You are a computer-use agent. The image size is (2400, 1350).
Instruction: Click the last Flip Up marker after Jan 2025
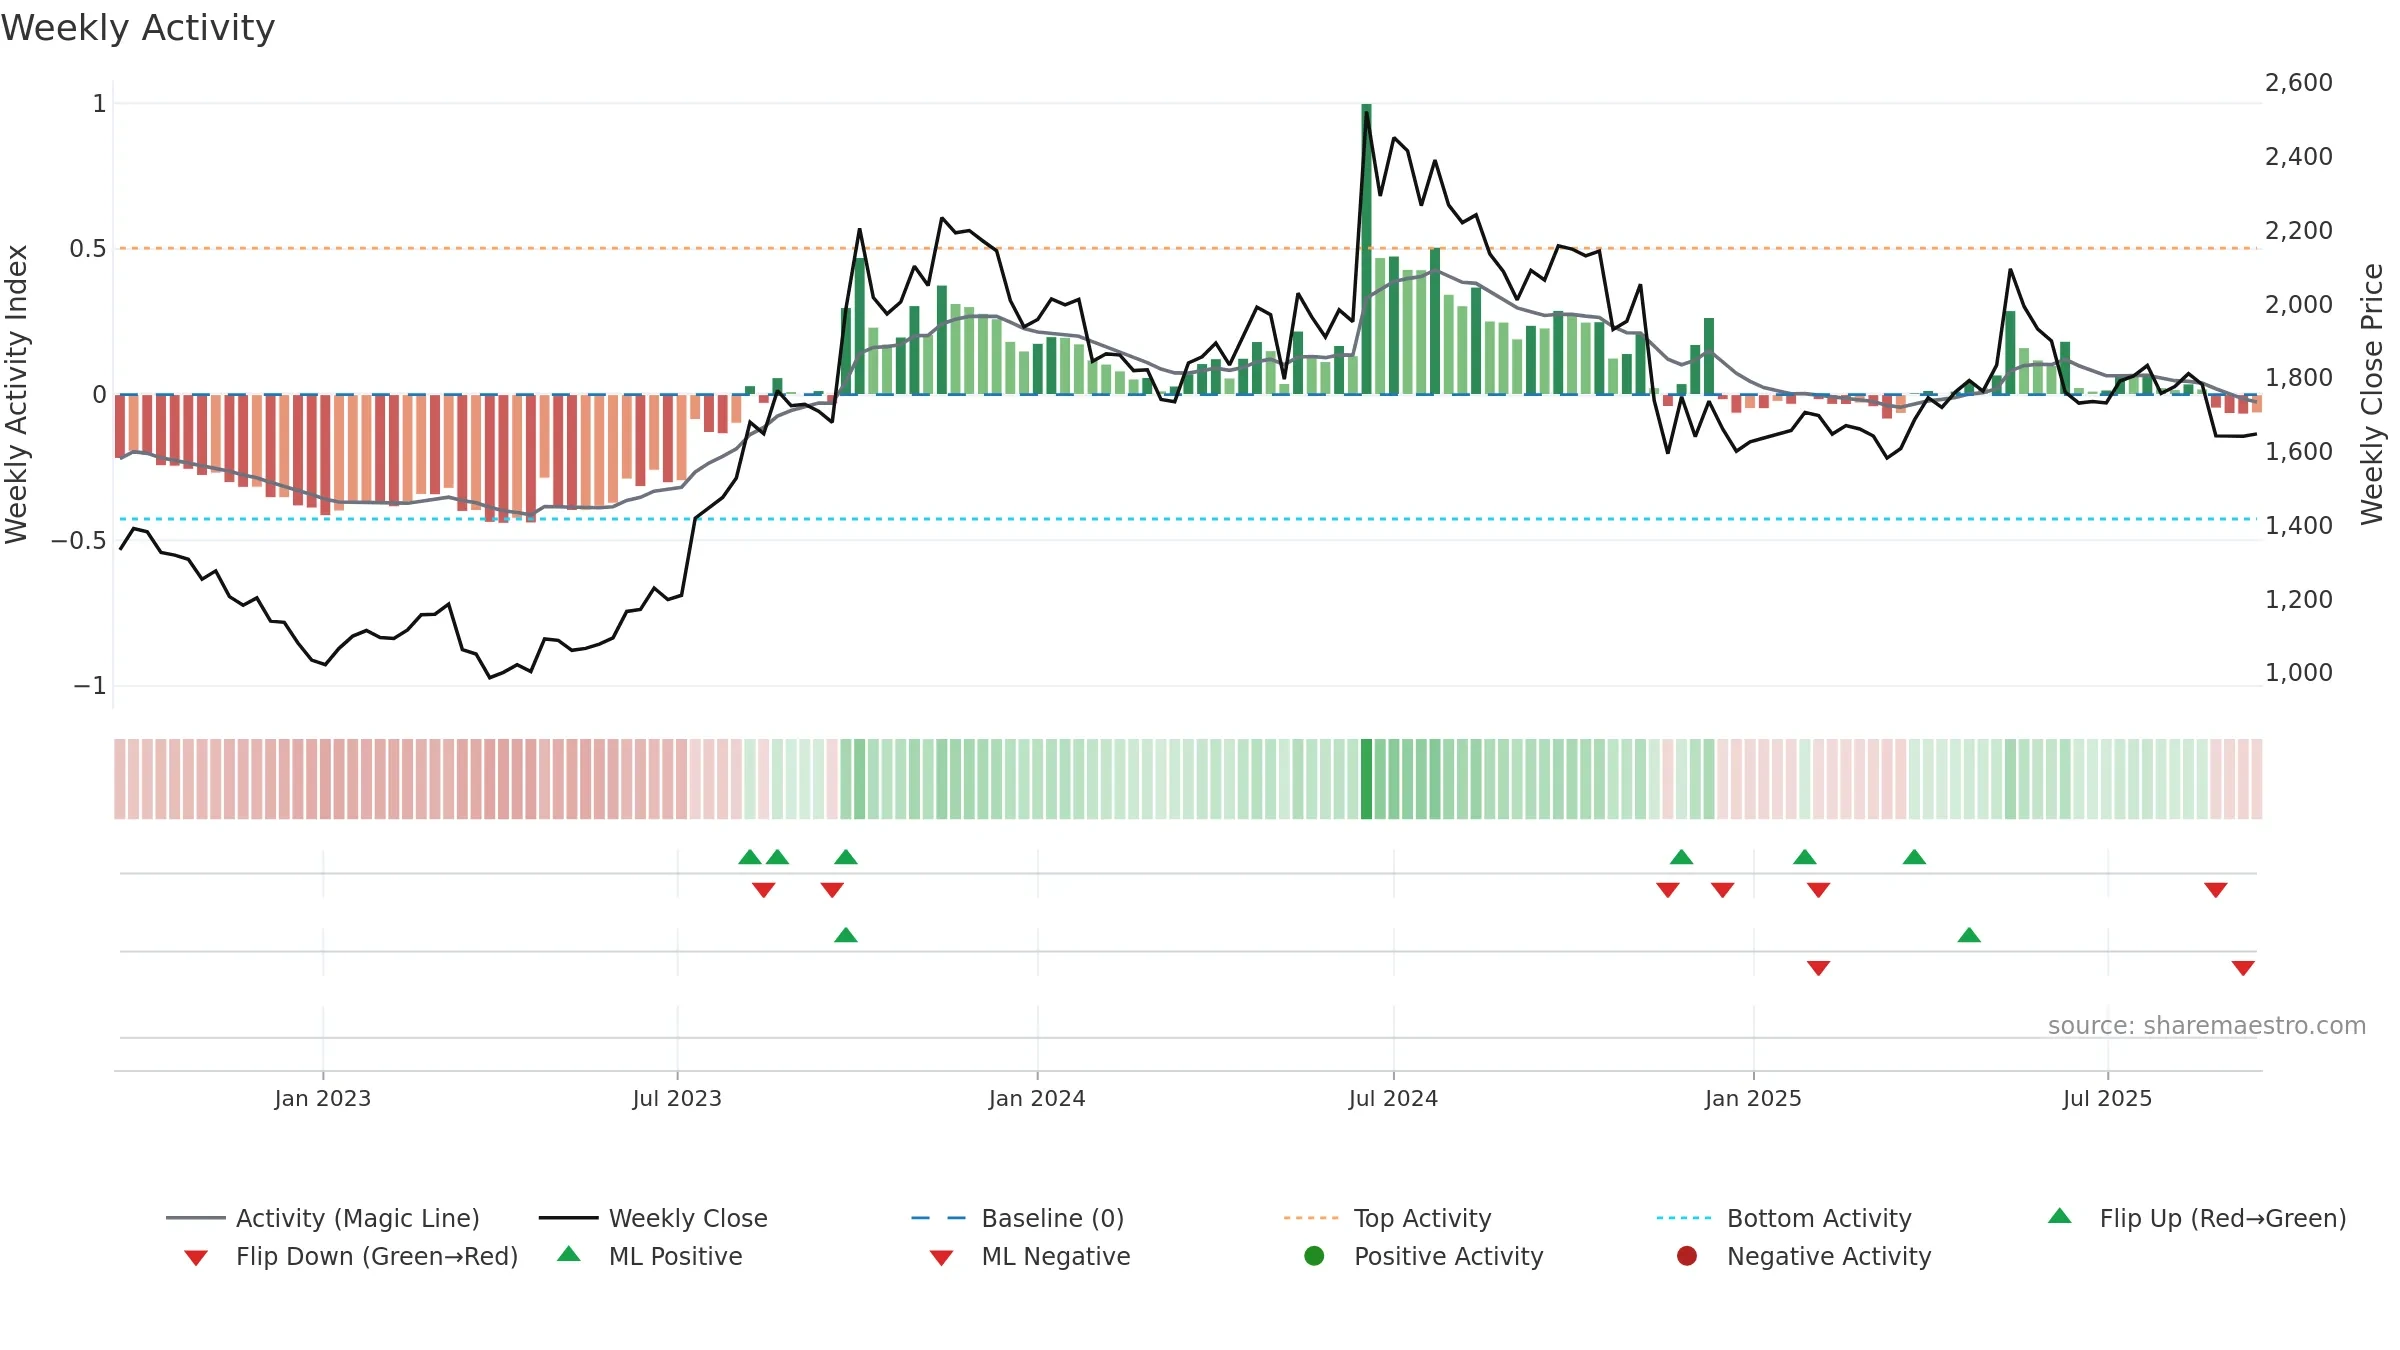pos(1914,857)
